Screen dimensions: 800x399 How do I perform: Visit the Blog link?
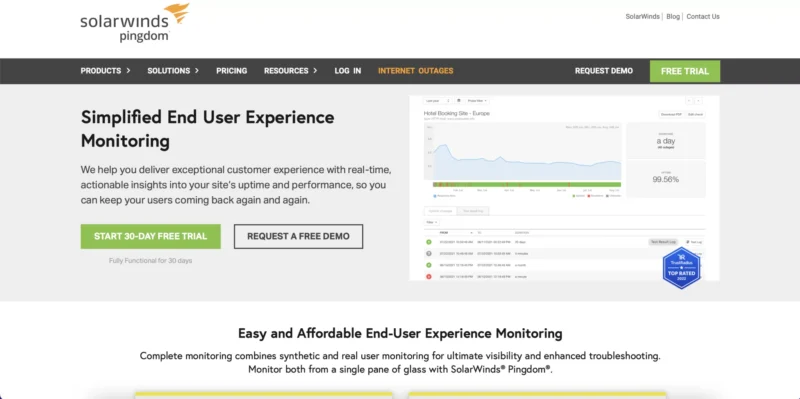pos(673,16)
